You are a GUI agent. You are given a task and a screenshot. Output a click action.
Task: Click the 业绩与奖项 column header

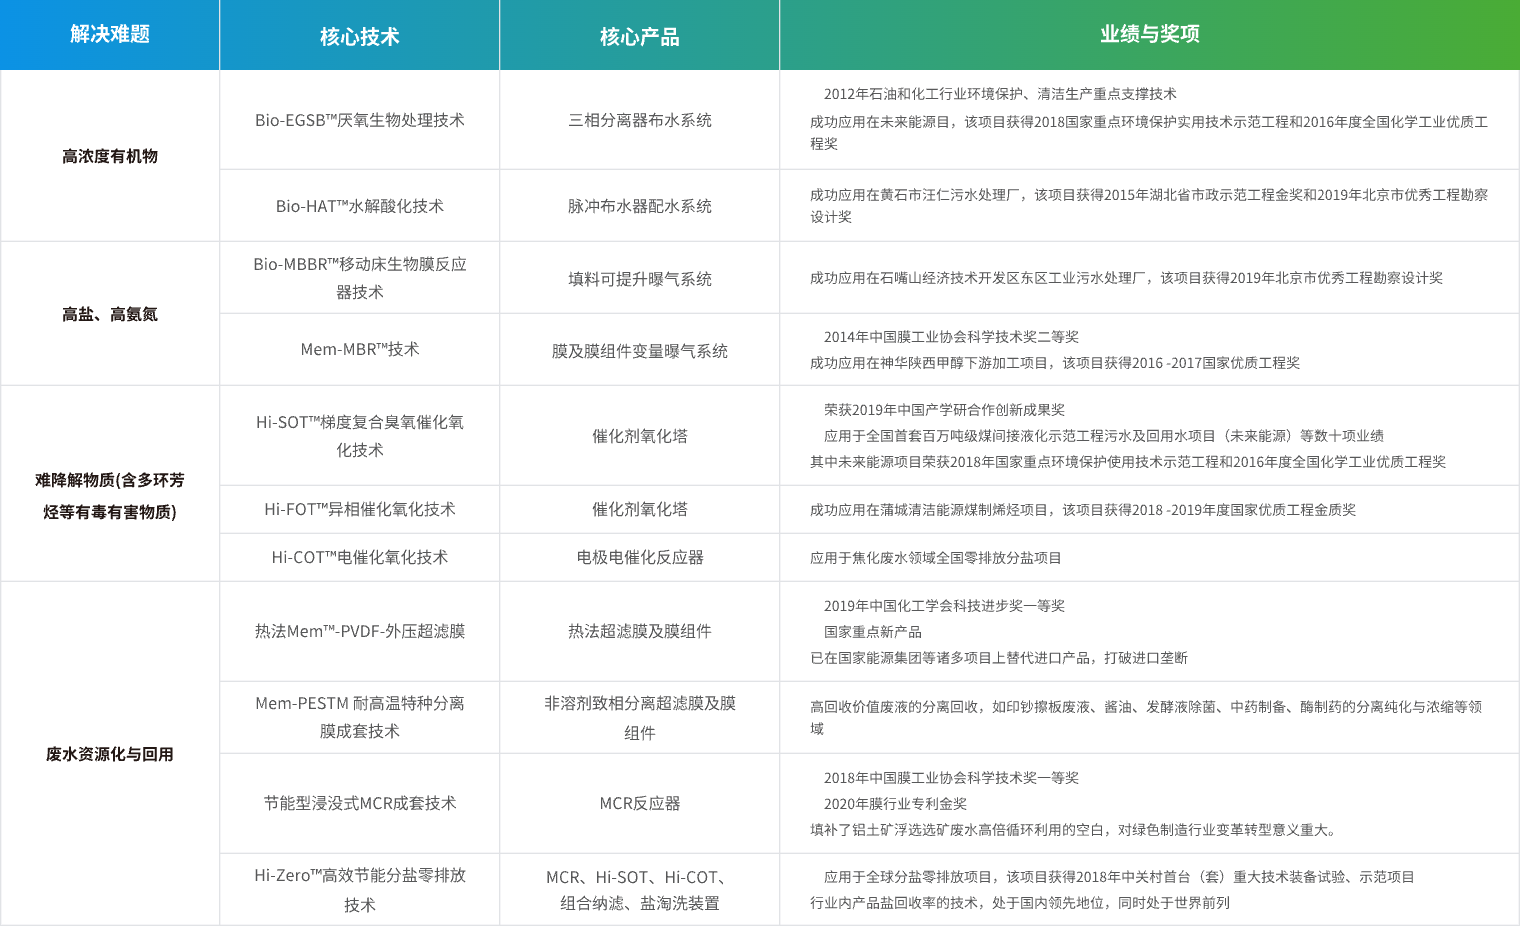[1148, 34]
